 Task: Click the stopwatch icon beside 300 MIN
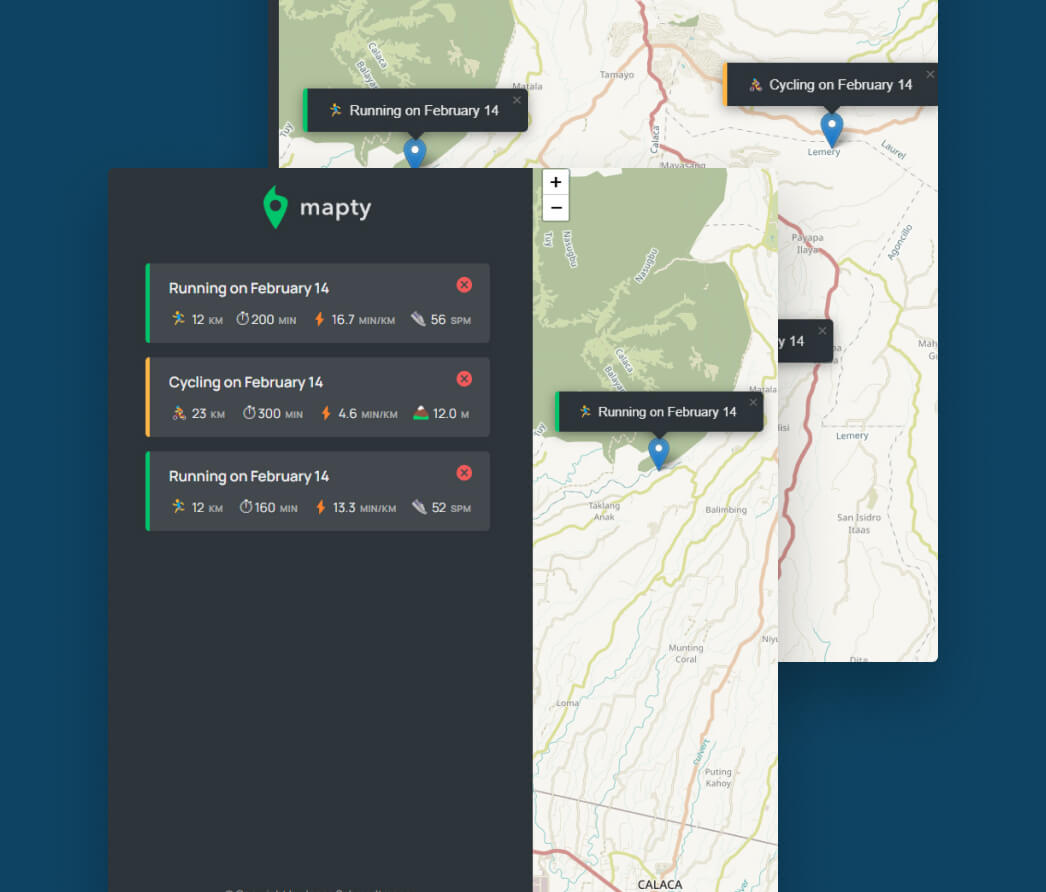tap(249, 412)
